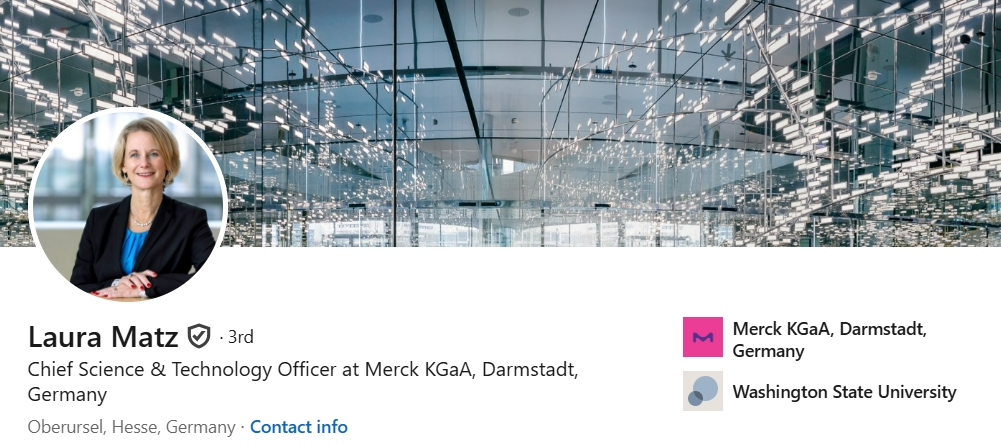Click the verified shield badge beside Laura Matz
Image resolution: width=1001 pixels, height=444 pixels.
tap(199, 336)
